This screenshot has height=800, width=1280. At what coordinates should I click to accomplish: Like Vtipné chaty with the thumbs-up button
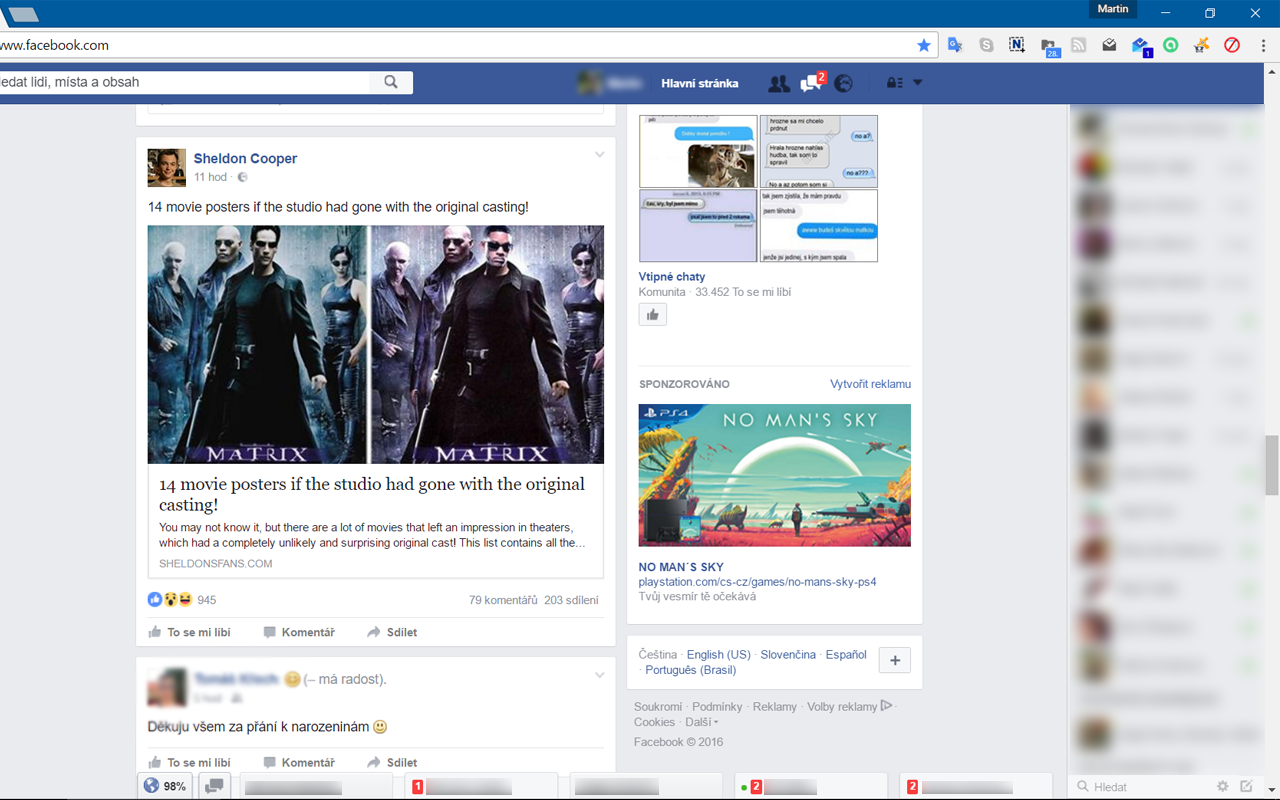tap(653, 314)
